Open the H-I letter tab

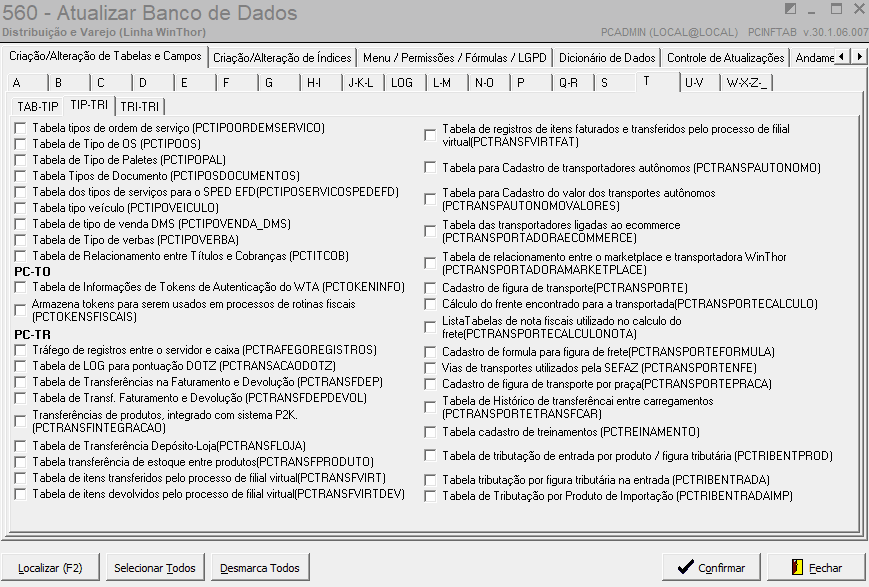tap(321, 83)
